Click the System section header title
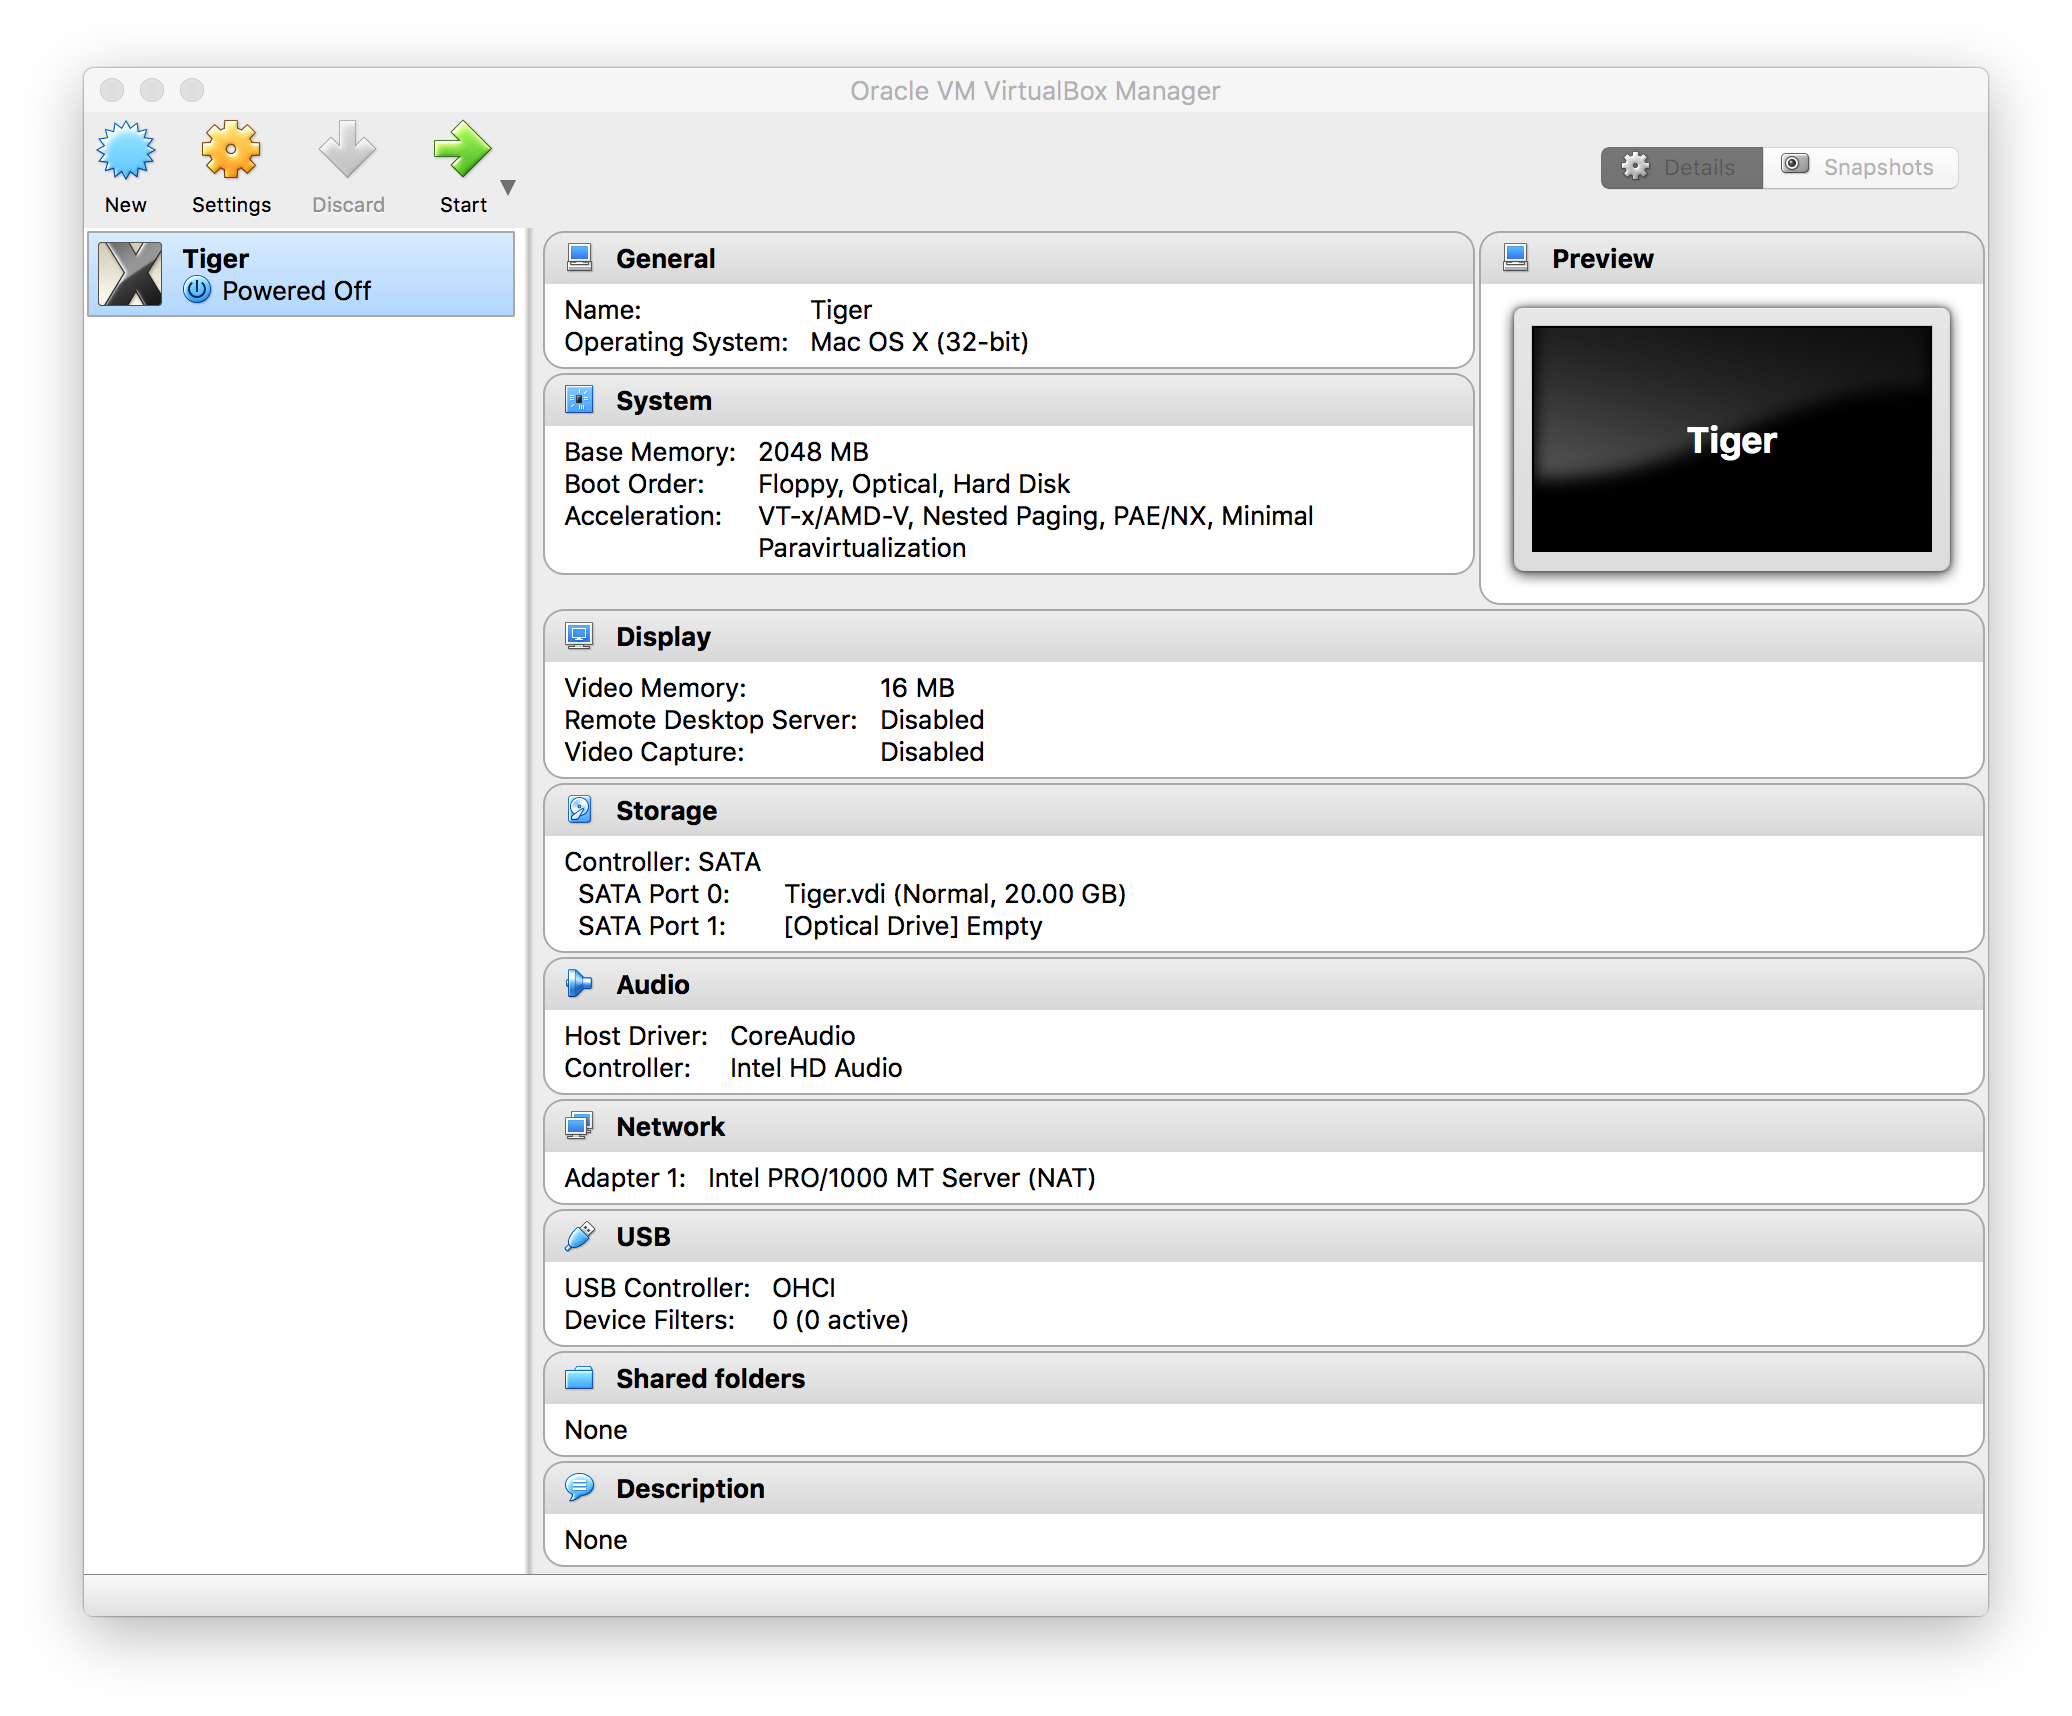This screenshot has width=2072, height=1716. (x=663, y=400)
